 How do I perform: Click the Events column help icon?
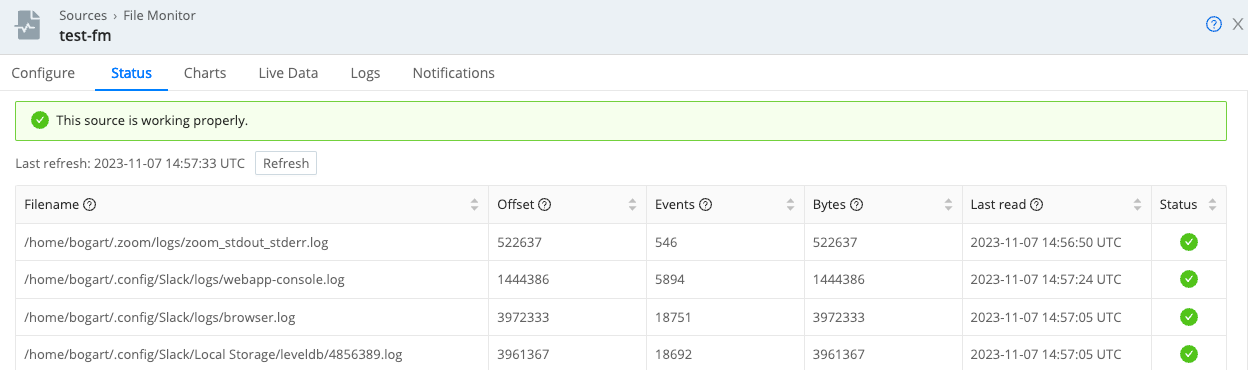[705, 205]
